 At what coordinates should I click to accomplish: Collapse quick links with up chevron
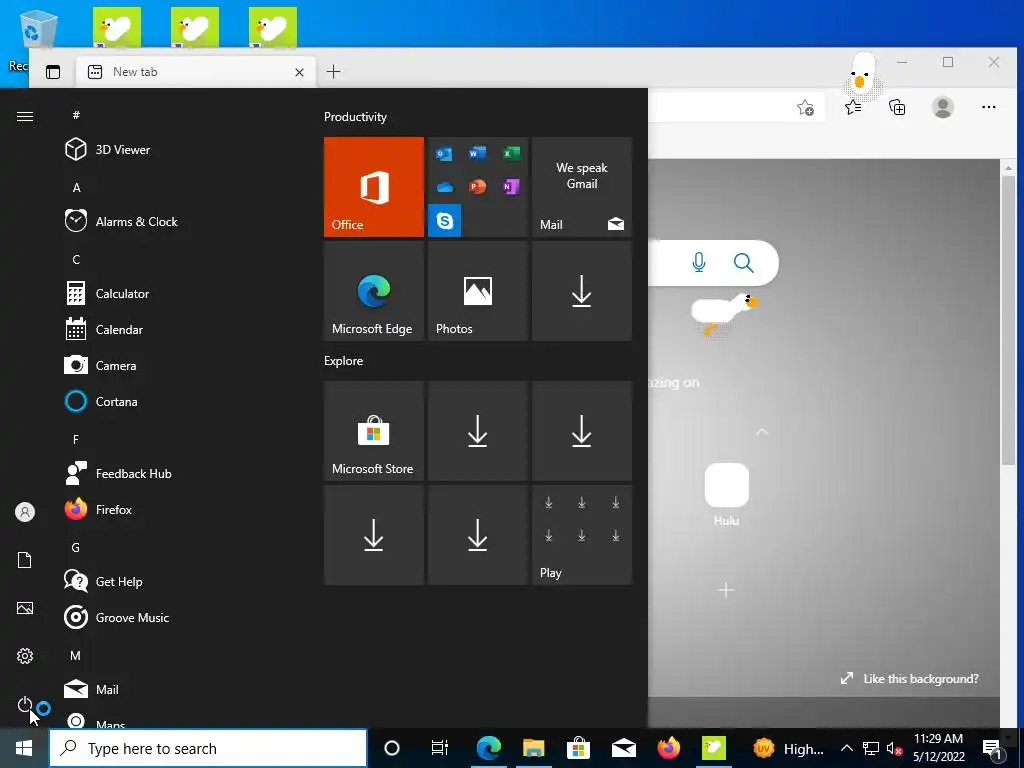[761, 432]
